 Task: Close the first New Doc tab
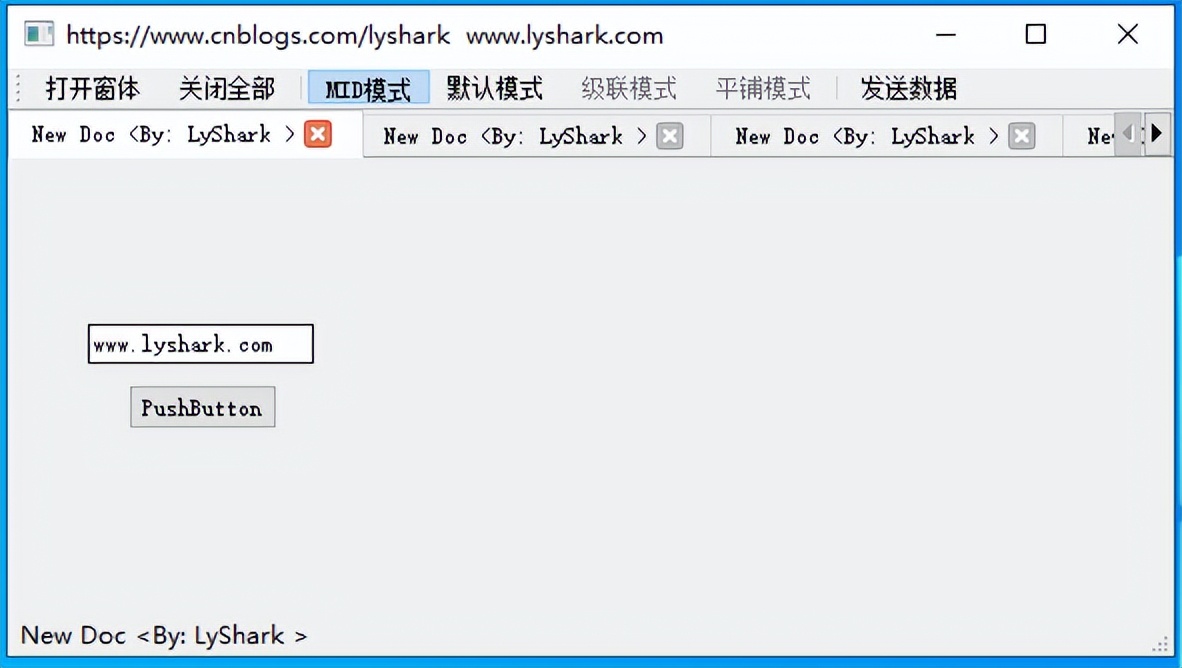point(318,134)
